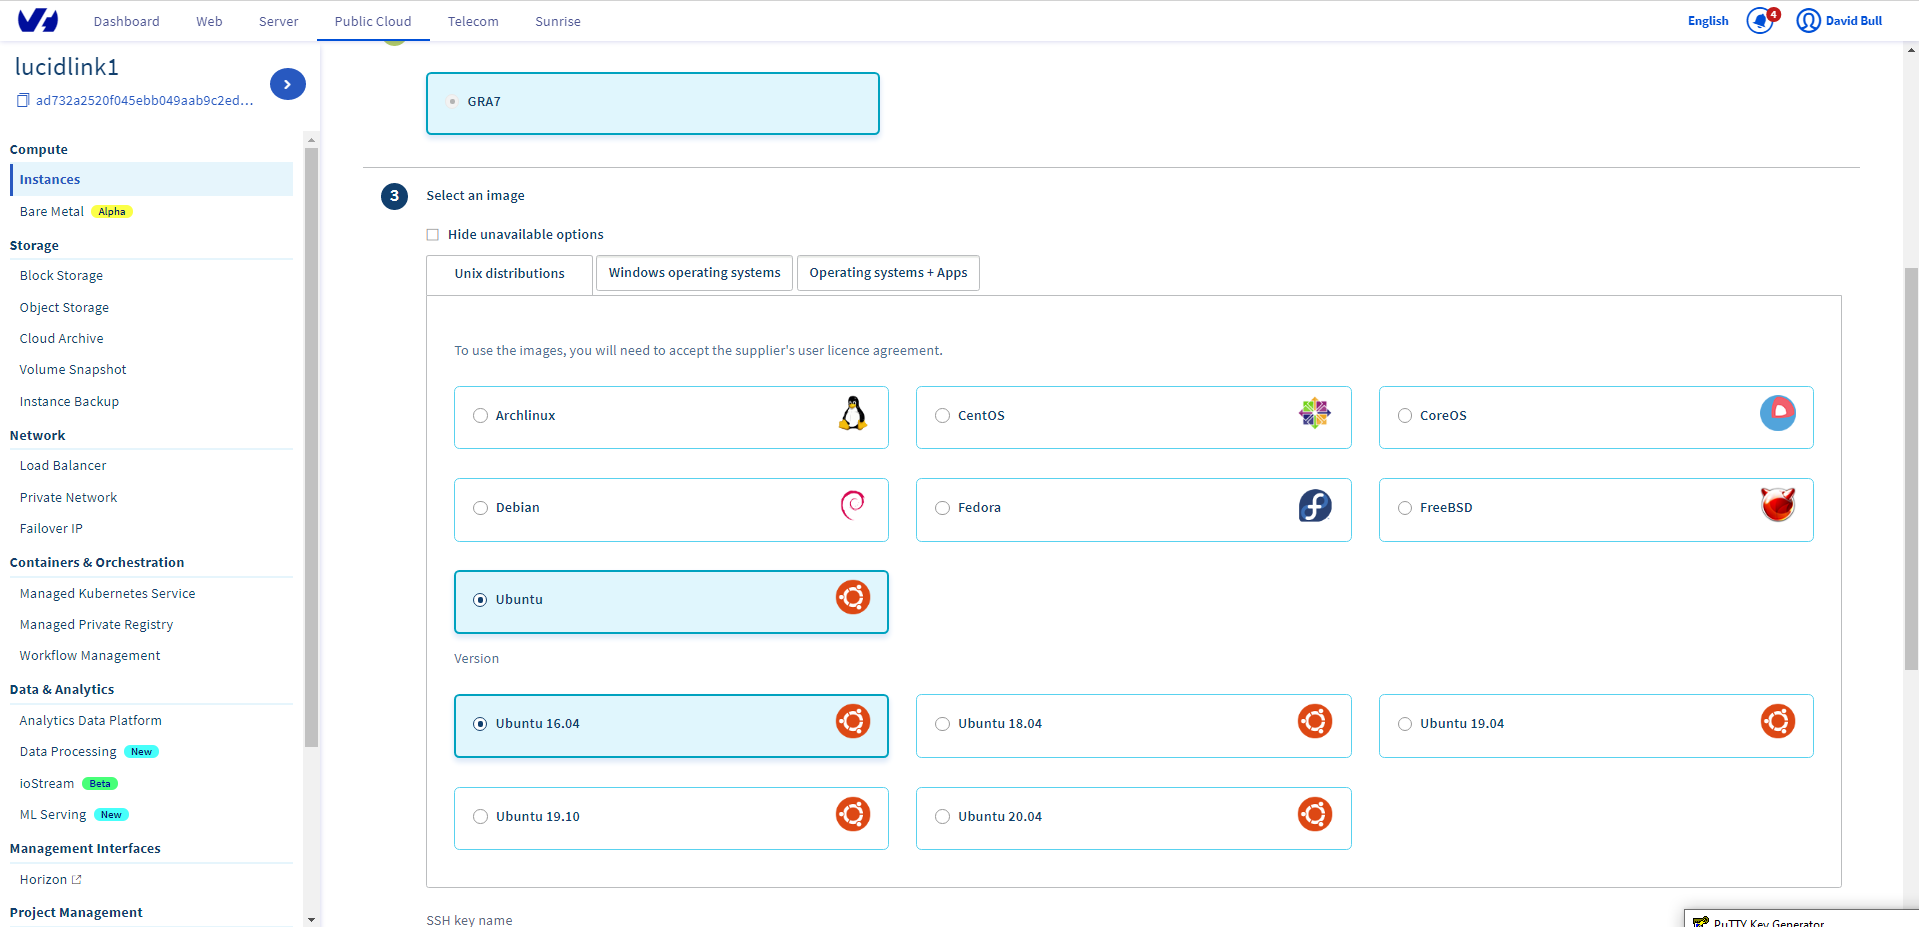Select the Ubuntu 20.04 version radio
Image resolution: width=1919 pixels, height=927 pixels.
click(x=942, y=817)
